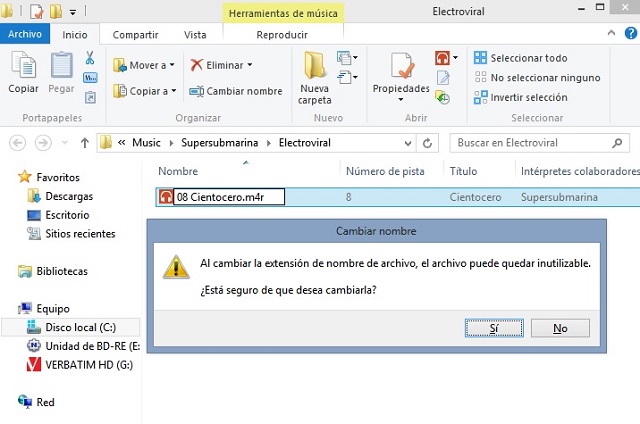Click the headphones Open icon

442,58
